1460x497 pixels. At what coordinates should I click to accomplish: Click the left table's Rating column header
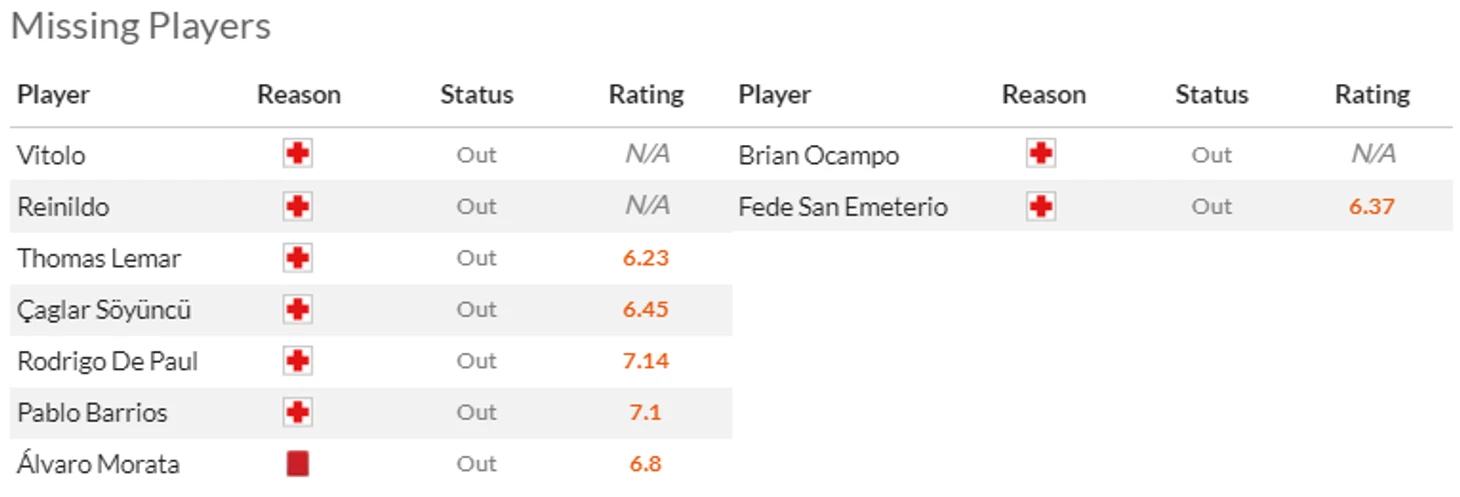tap(646, 95)
